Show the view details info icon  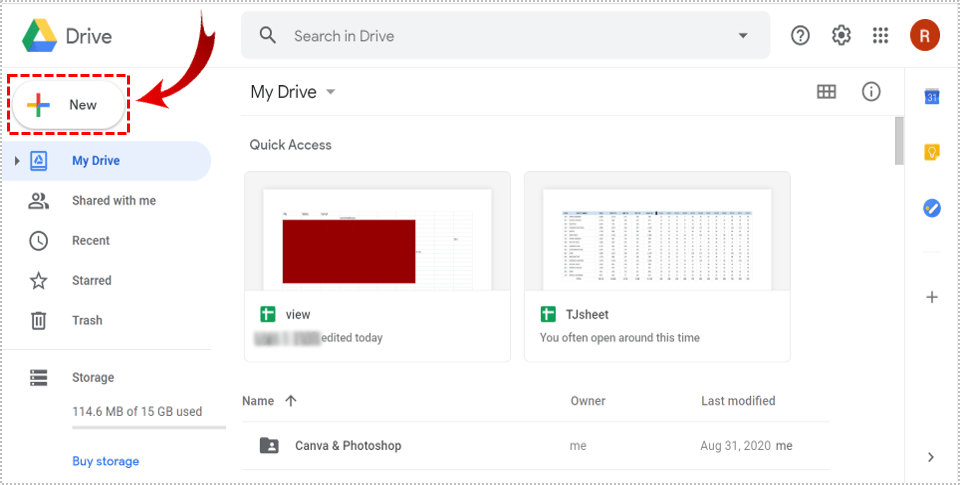click(871, 92)
